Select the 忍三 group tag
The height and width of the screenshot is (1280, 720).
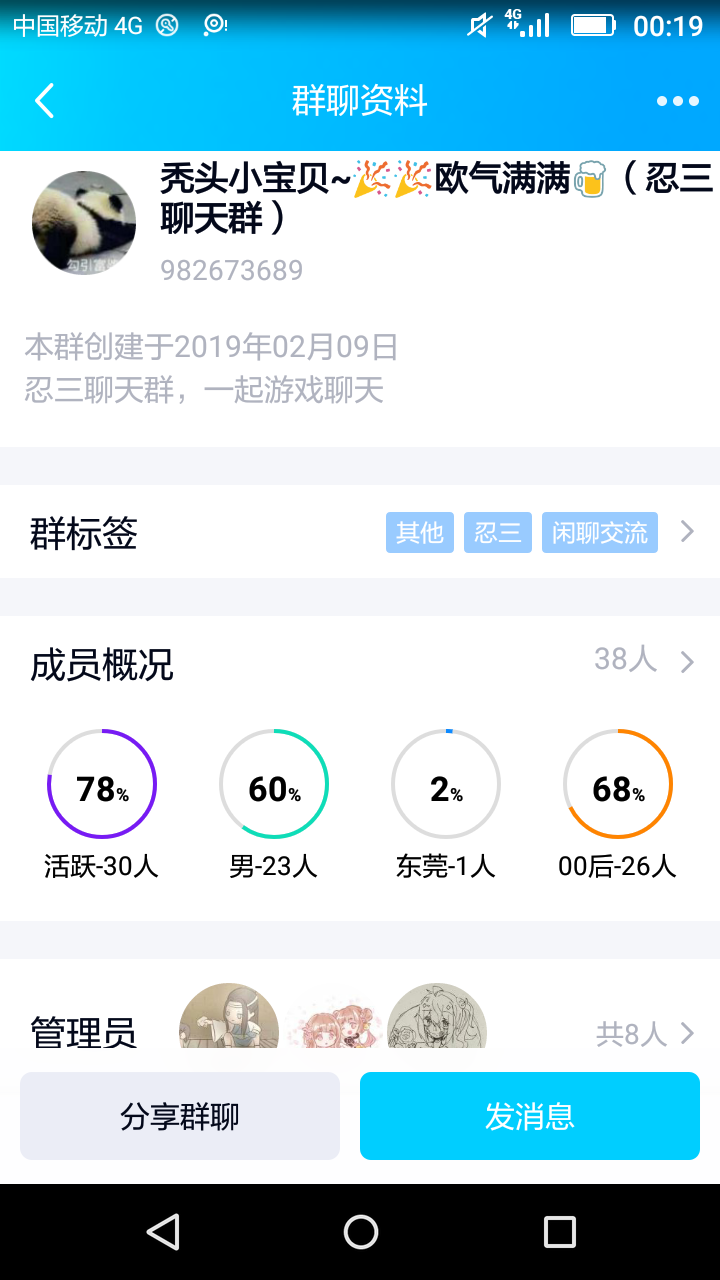498,532
